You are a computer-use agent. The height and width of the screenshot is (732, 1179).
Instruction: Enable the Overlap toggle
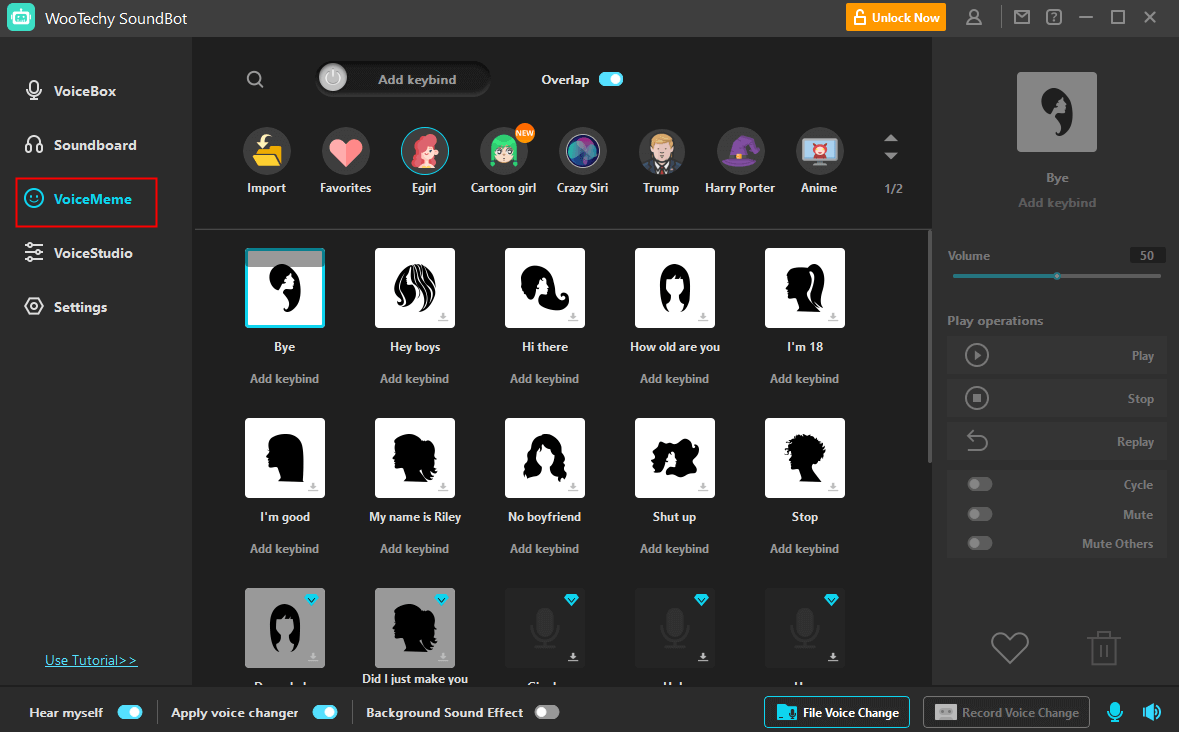pos(610,78)
